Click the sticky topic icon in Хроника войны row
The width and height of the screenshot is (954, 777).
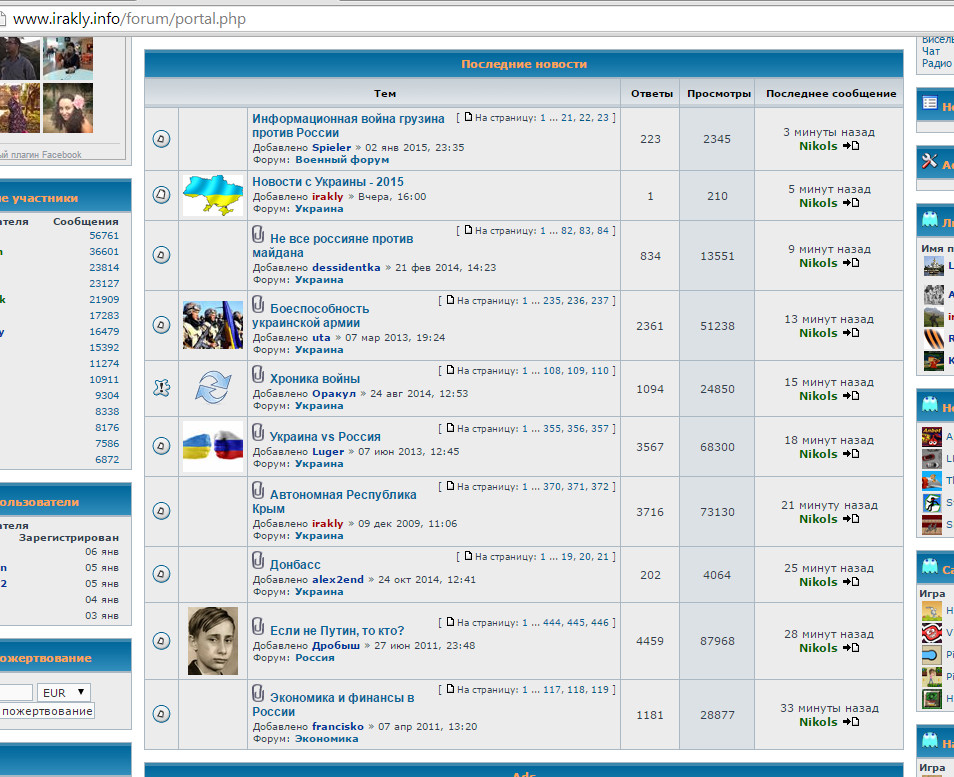point(161,389)
